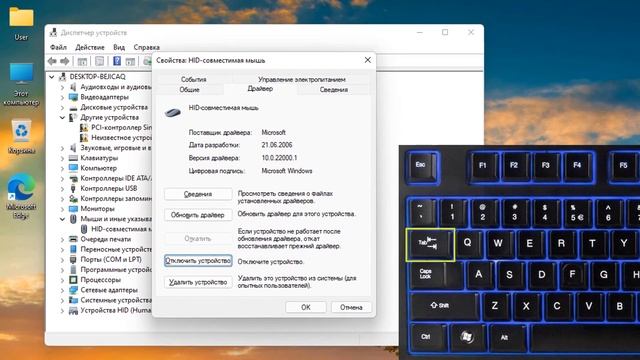Screen dimensions: 640x360
Task: Select the Дисковые устройства drive icon
Action: pyautogui.click(x=73, y=107)
